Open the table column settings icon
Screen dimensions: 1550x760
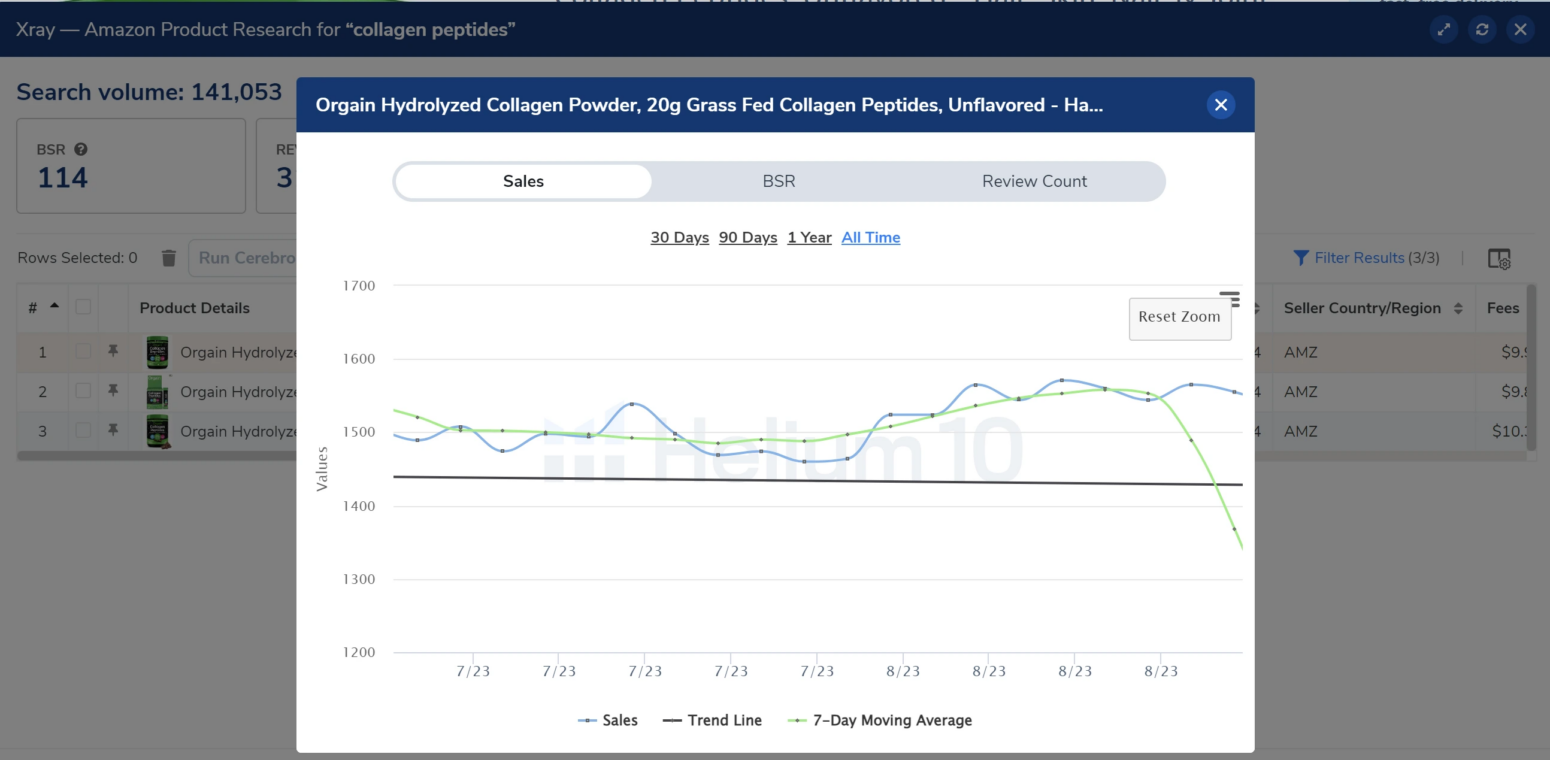1499,258
